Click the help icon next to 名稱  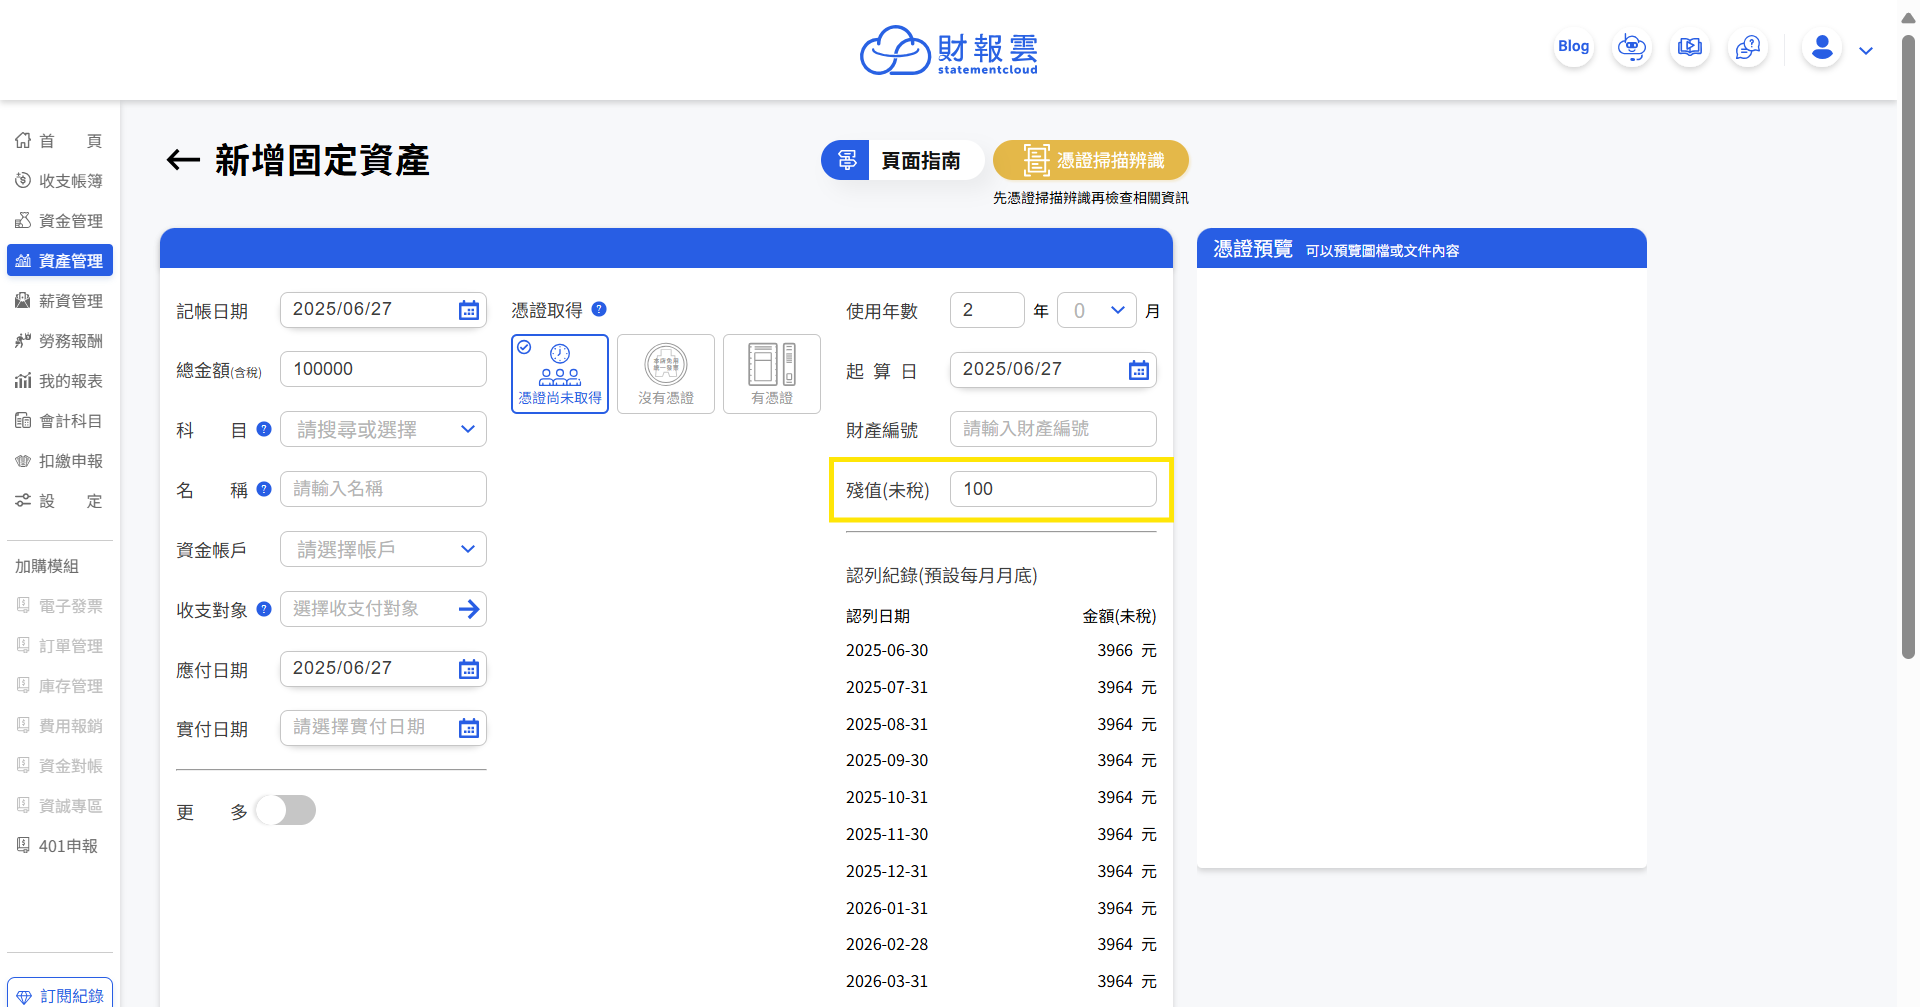click(264, 489)
